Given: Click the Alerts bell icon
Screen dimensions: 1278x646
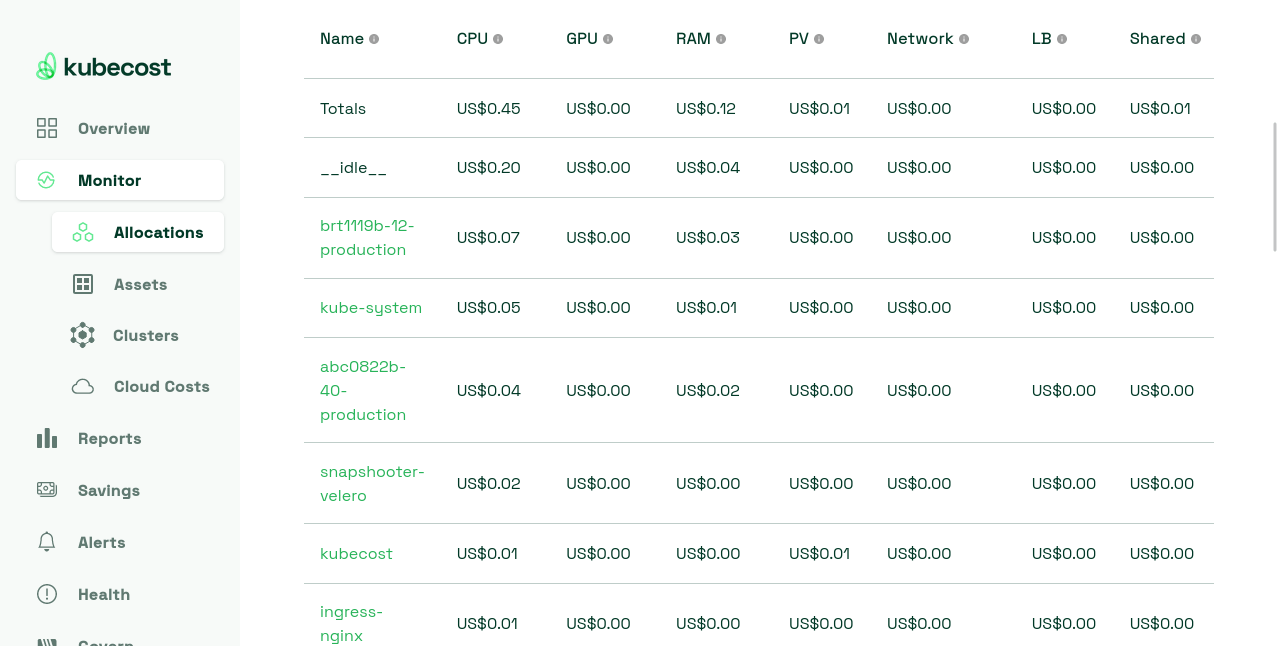Looking at the screenshot, I should 47,542.
